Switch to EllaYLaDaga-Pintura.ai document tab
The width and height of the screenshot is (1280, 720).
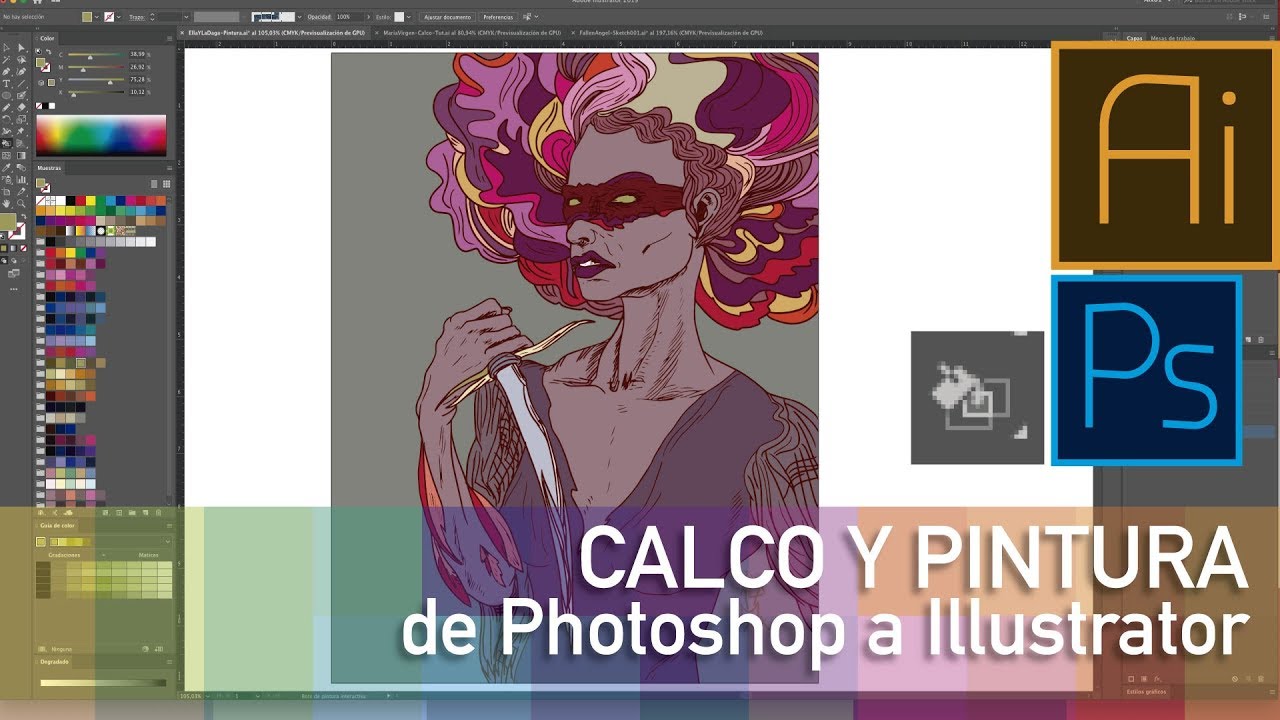(278, 33)
